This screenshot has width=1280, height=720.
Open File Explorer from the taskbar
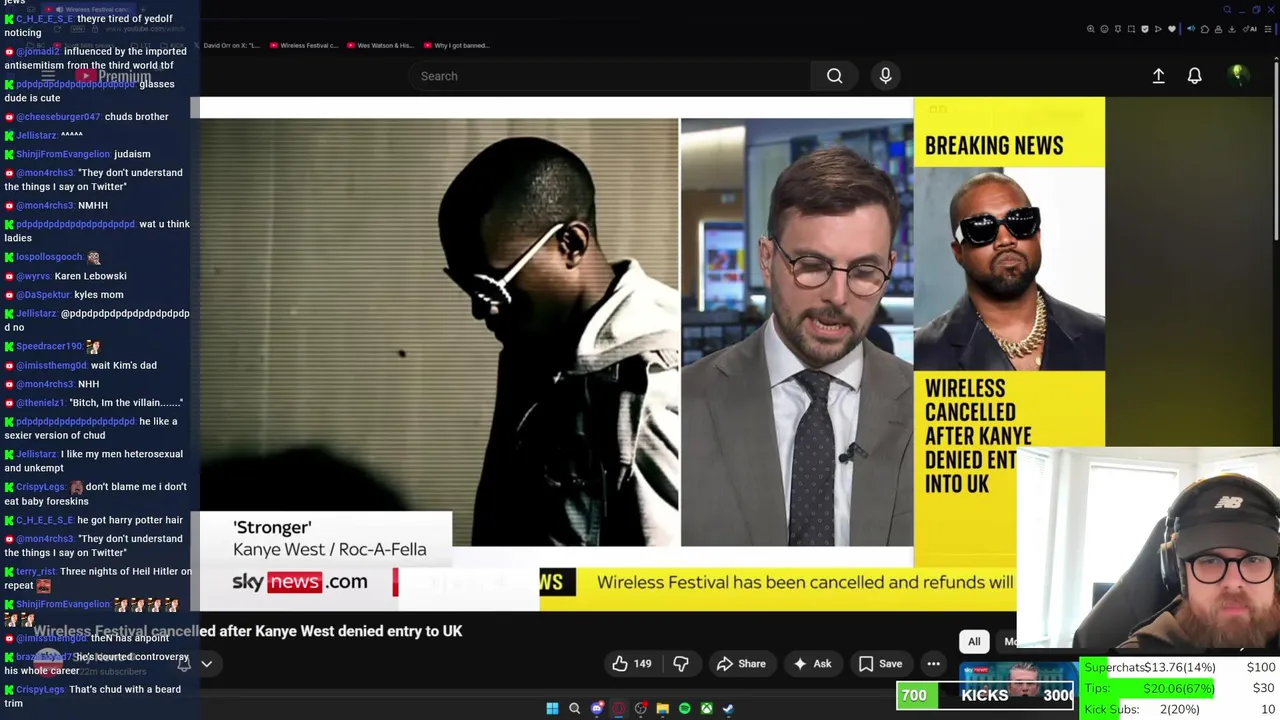click(662, 708)
